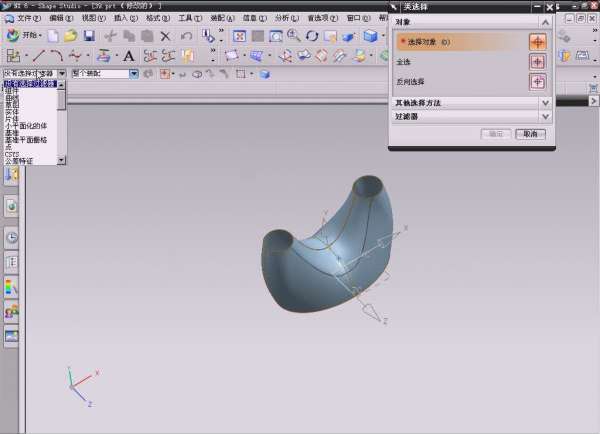Expand the 其他选择方法 section
The image size is (600, 434).
(x=545, y=102)
